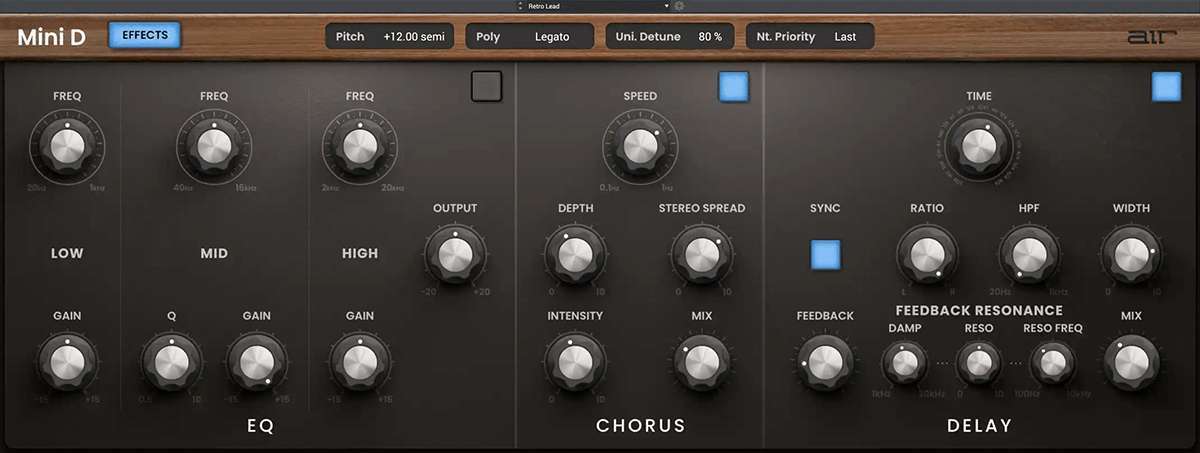Turn off the Delay section power toggle
The image size is (1200, 453).
pyautogui.click(x=1166, y=87)
